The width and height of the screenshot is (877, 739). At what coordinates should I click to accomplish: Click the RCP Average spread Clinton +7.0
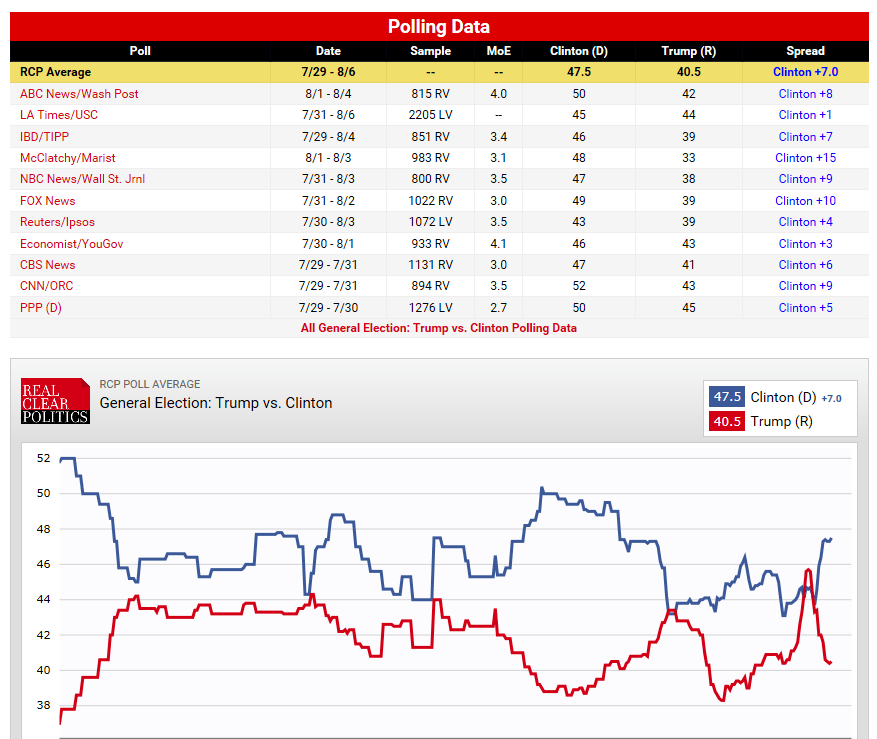pos(805,72)
